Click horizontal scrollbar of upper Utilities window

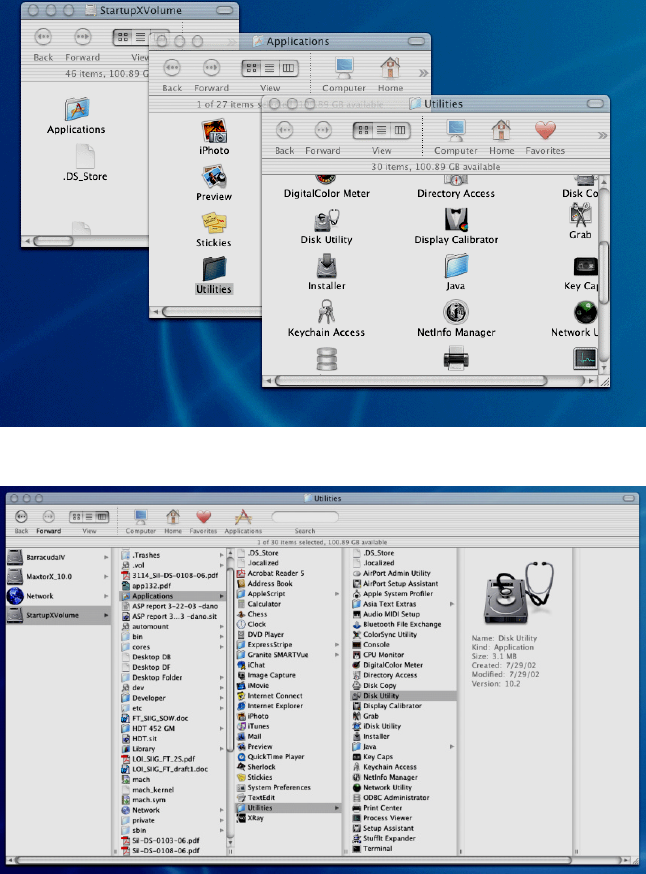[x=410, y=381]
